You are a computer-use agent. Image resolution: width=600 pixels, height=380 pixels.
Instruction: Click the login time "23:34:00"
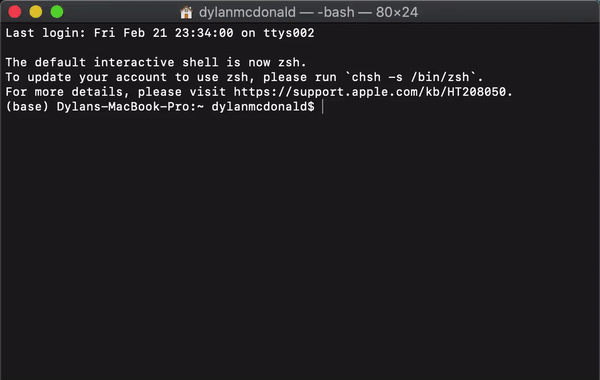204,33
